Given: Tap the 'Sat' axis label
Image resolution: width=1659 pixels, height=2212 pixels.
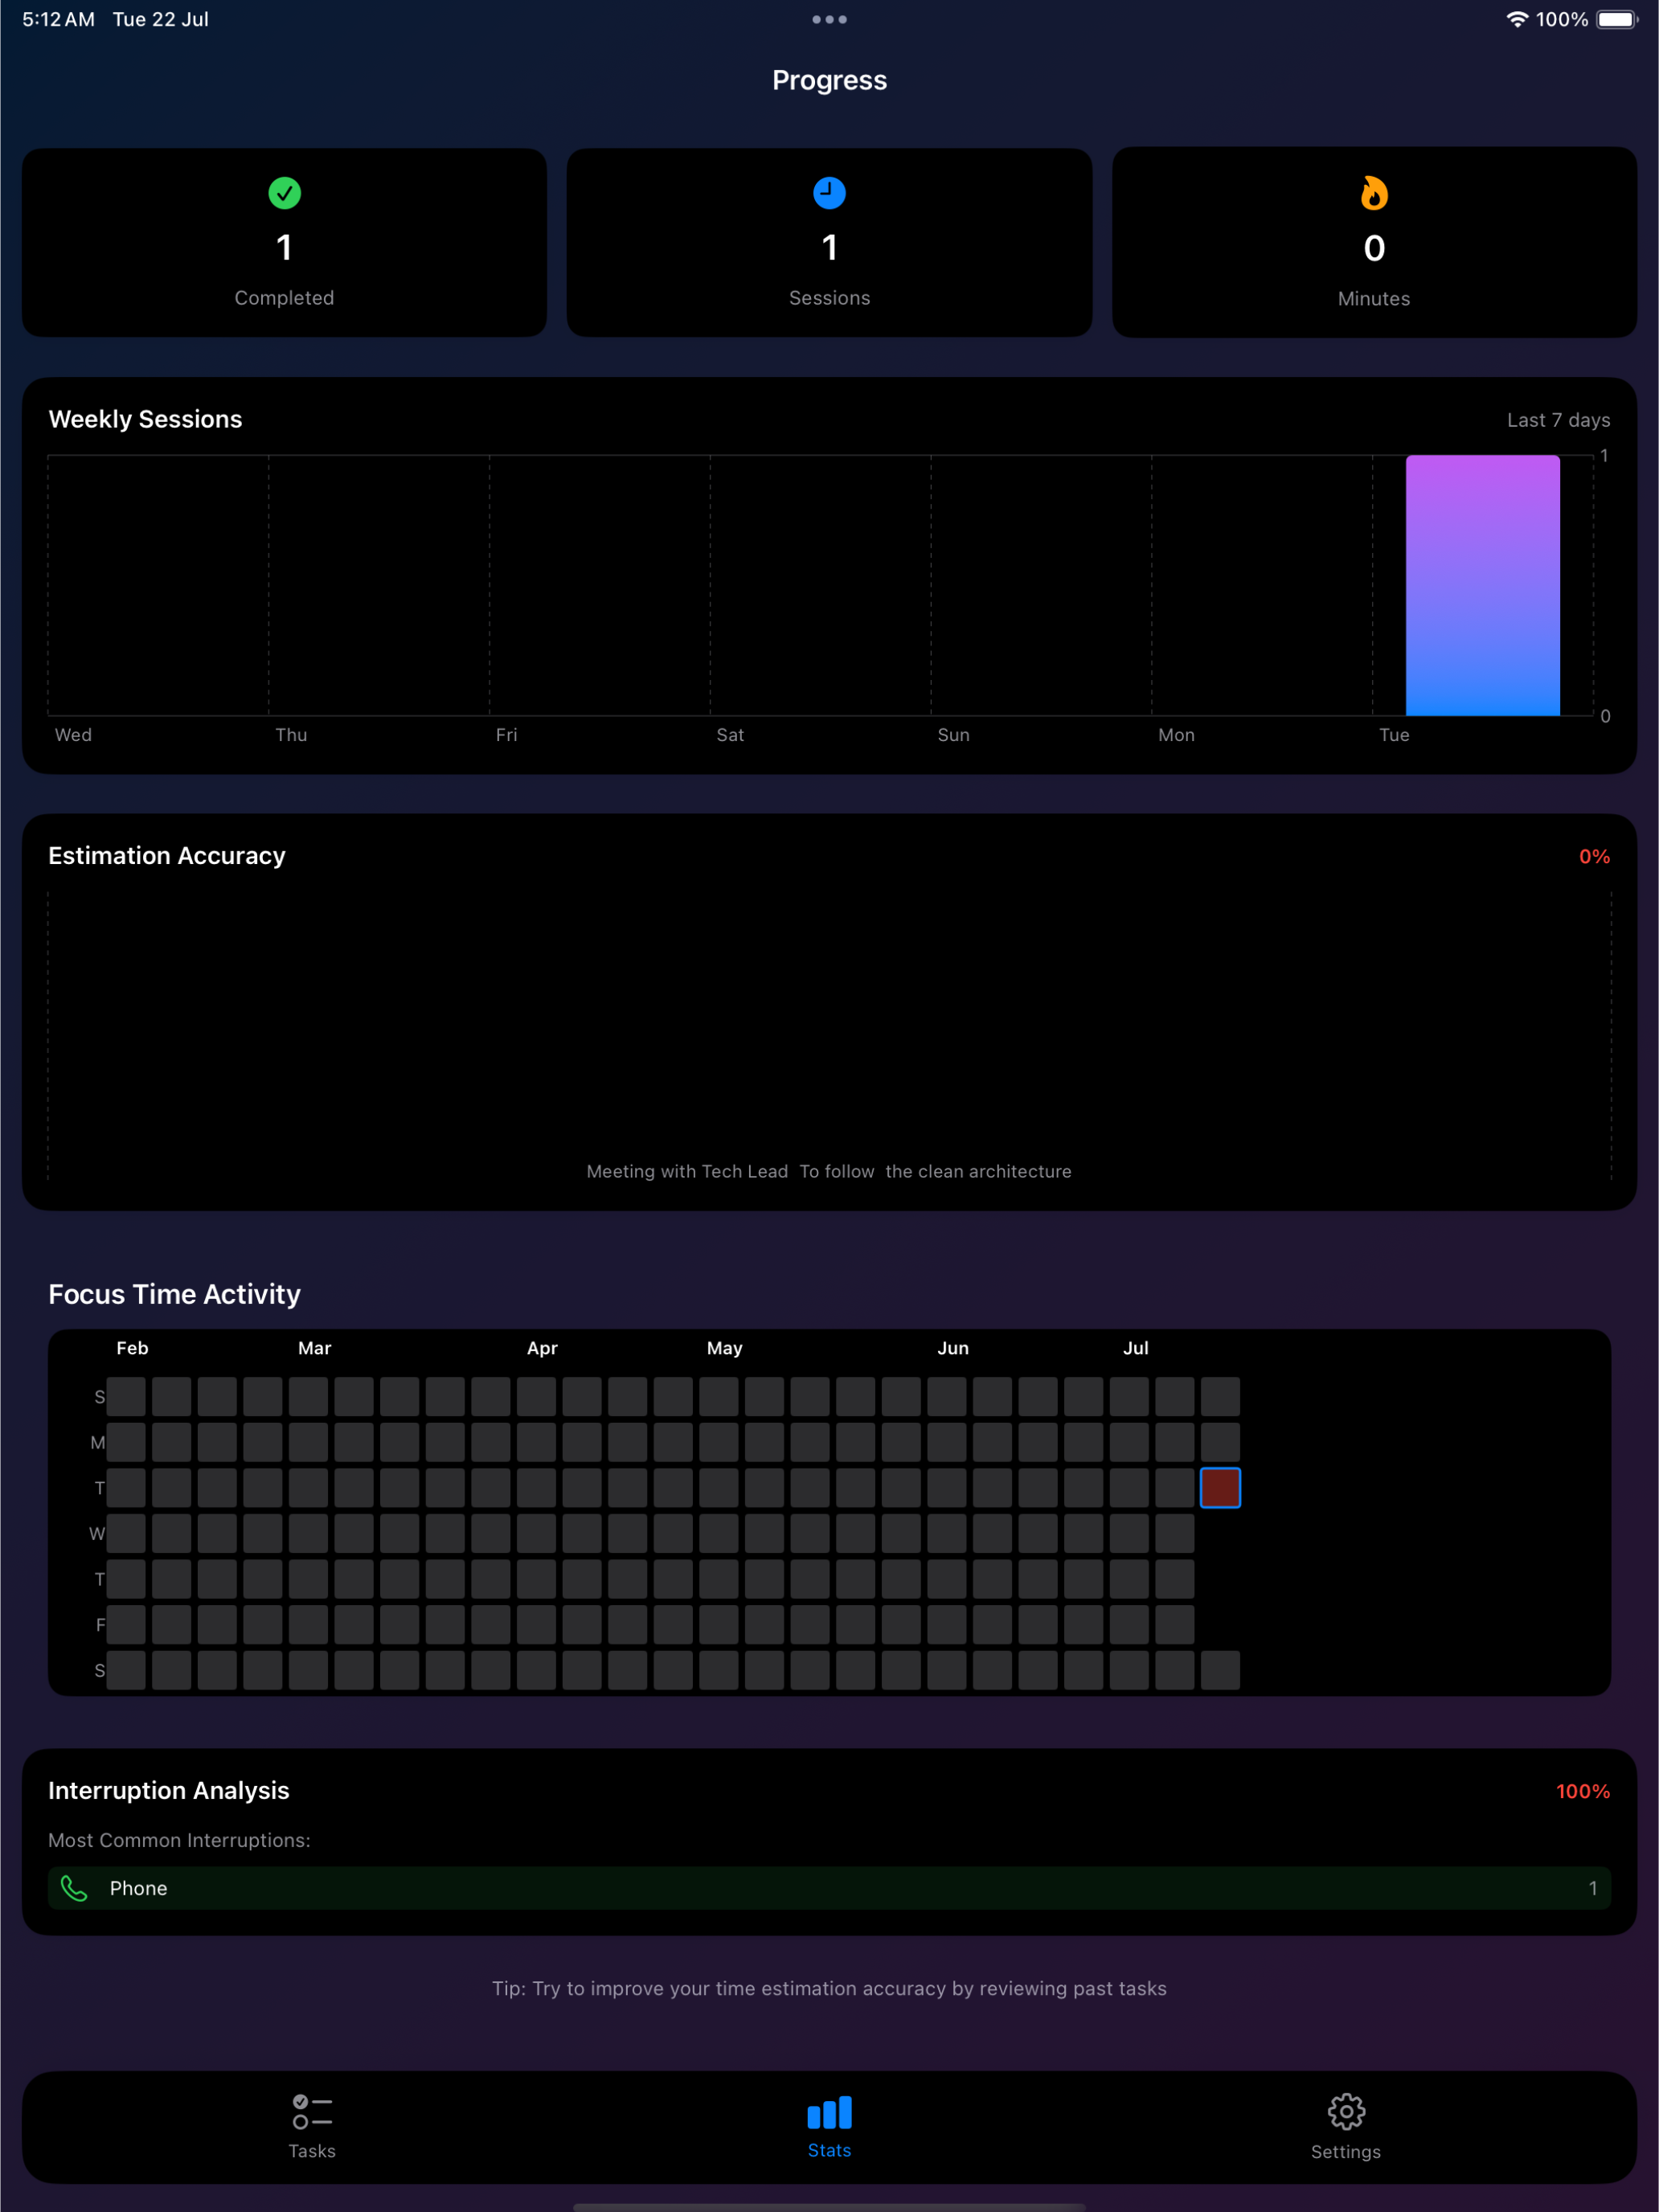Looking at the screenshot, I should click(x=730, y=735).
